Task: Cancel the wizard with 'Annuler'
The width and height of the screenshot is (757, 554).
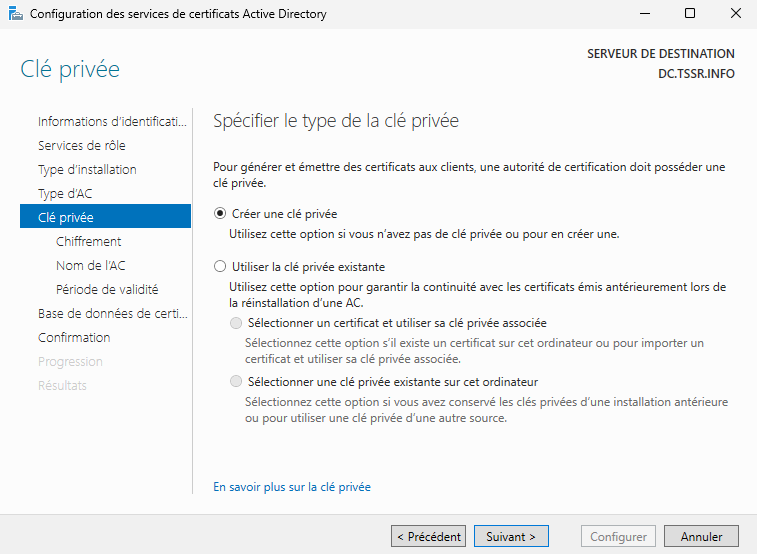Action: tap(701, 537)
